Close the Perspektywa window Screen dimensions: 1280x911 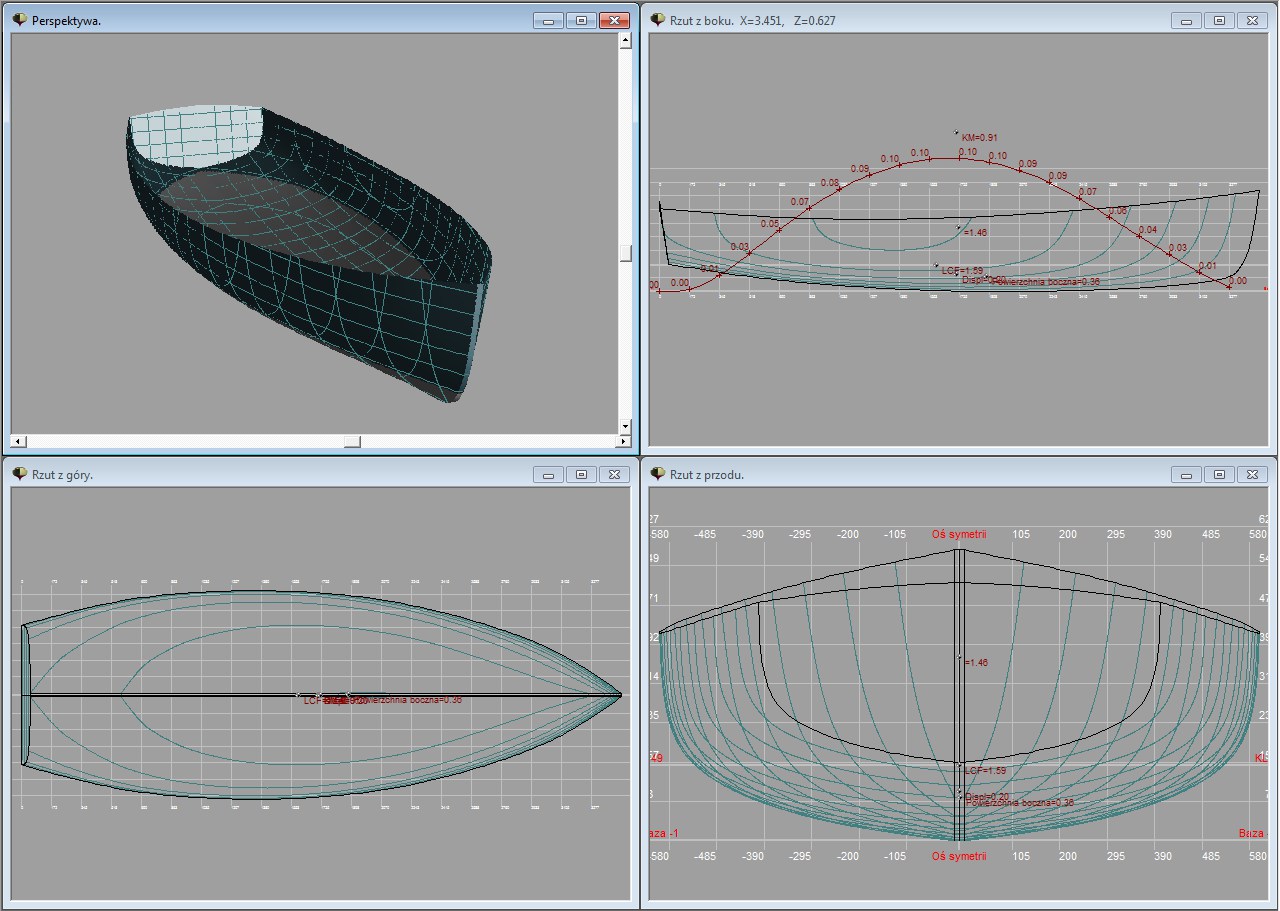(x=614, y=20)
